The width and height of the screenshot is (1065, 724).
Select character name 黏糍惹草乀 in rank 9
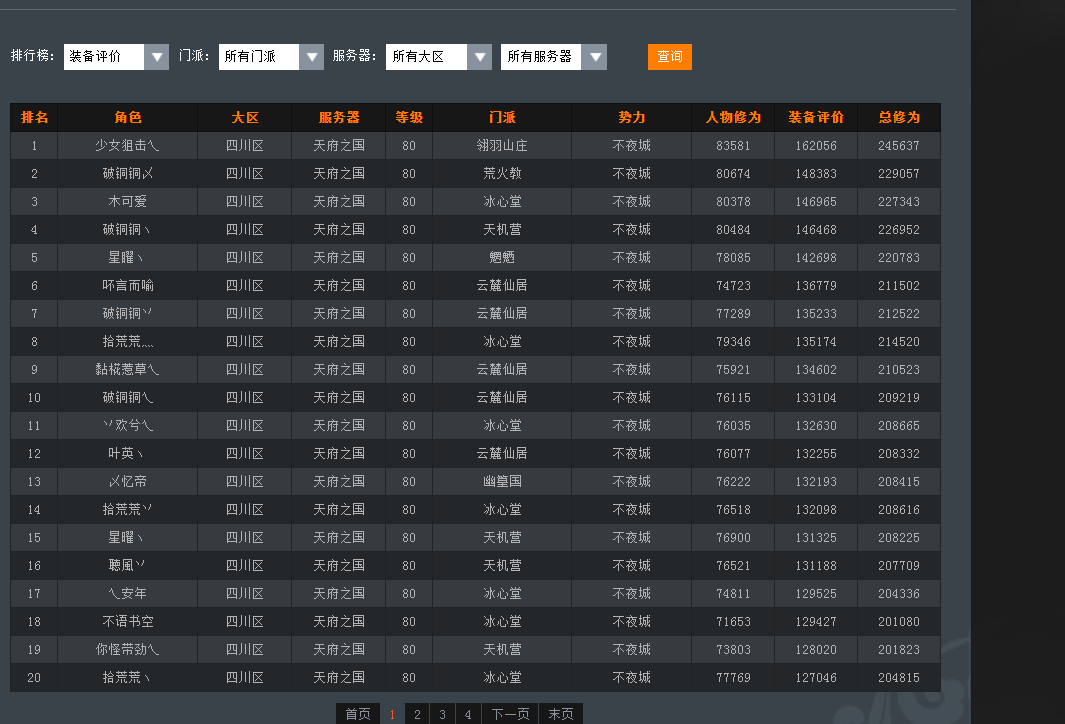point(128,369)
